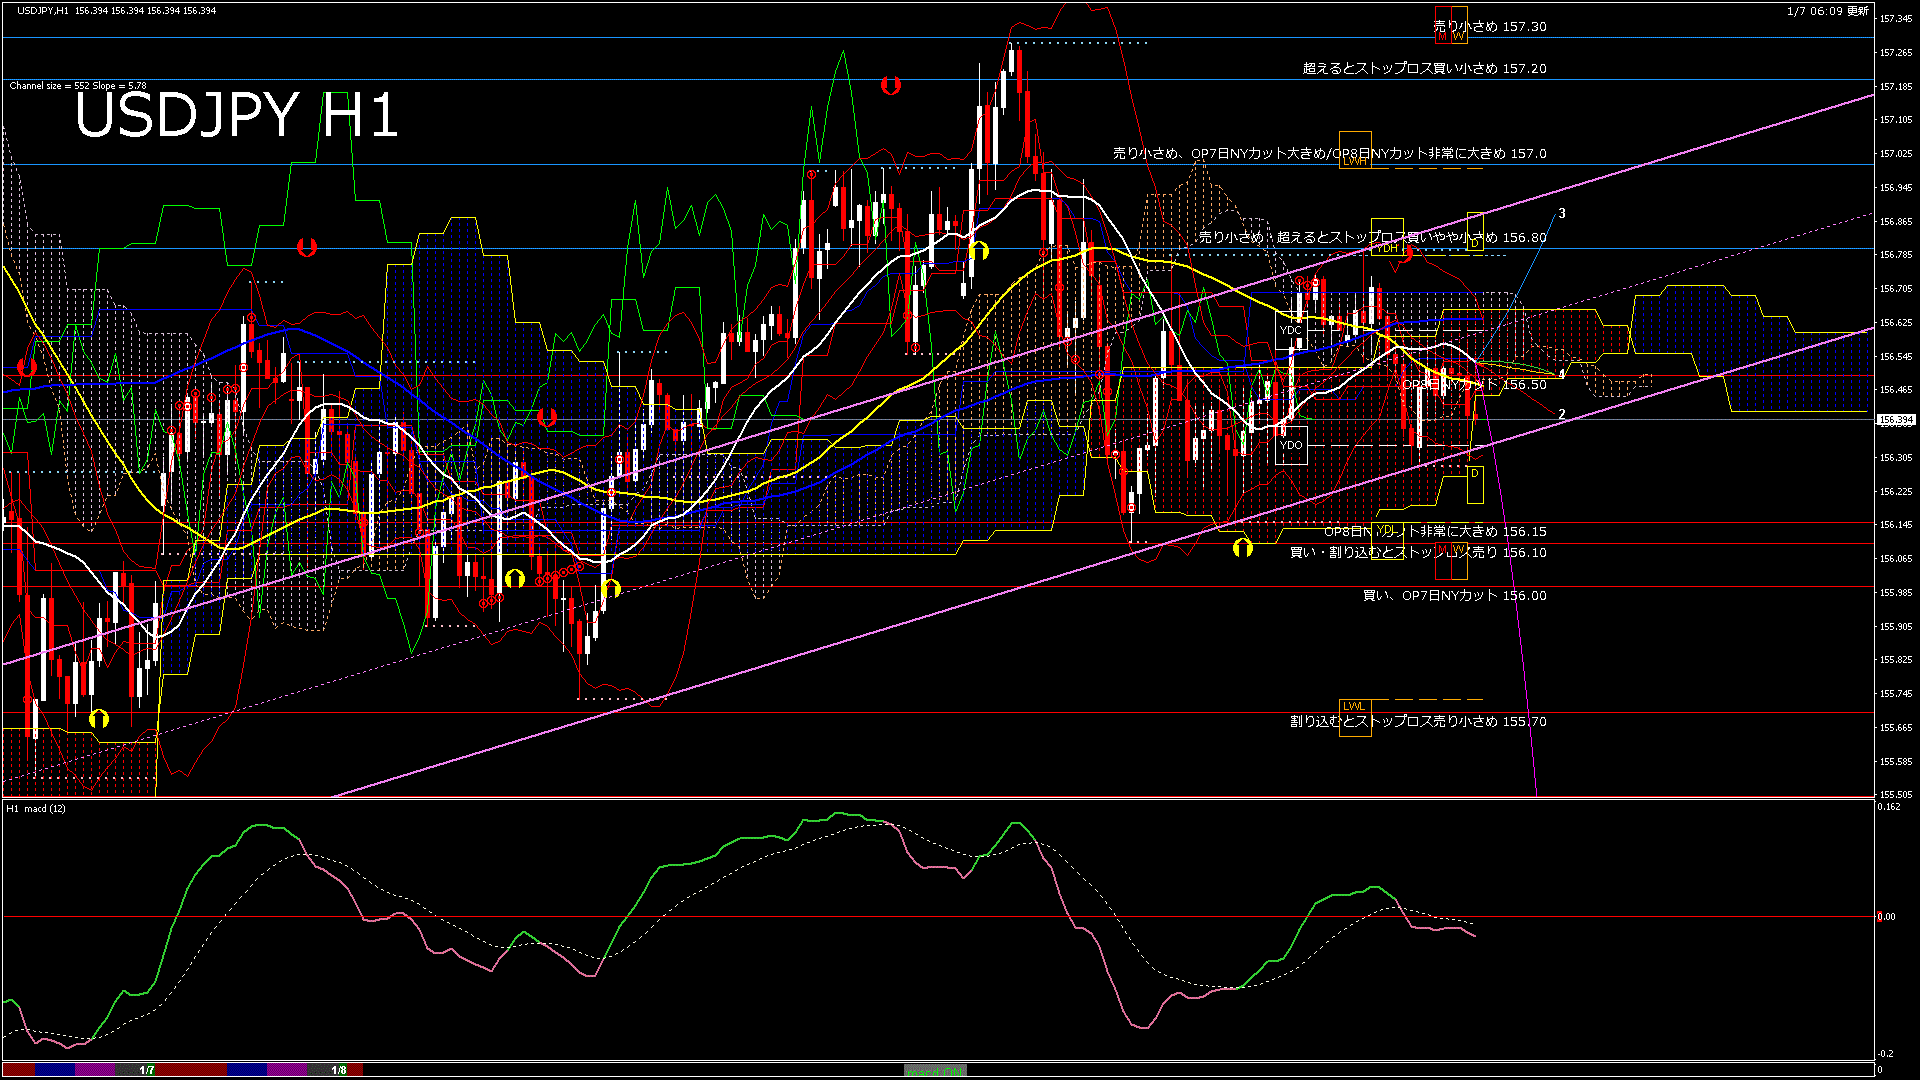Select the 買い、OP7日NYカット 156.00 label
Viewport: 1920px width, 1080px height.
coord(1454,595)
